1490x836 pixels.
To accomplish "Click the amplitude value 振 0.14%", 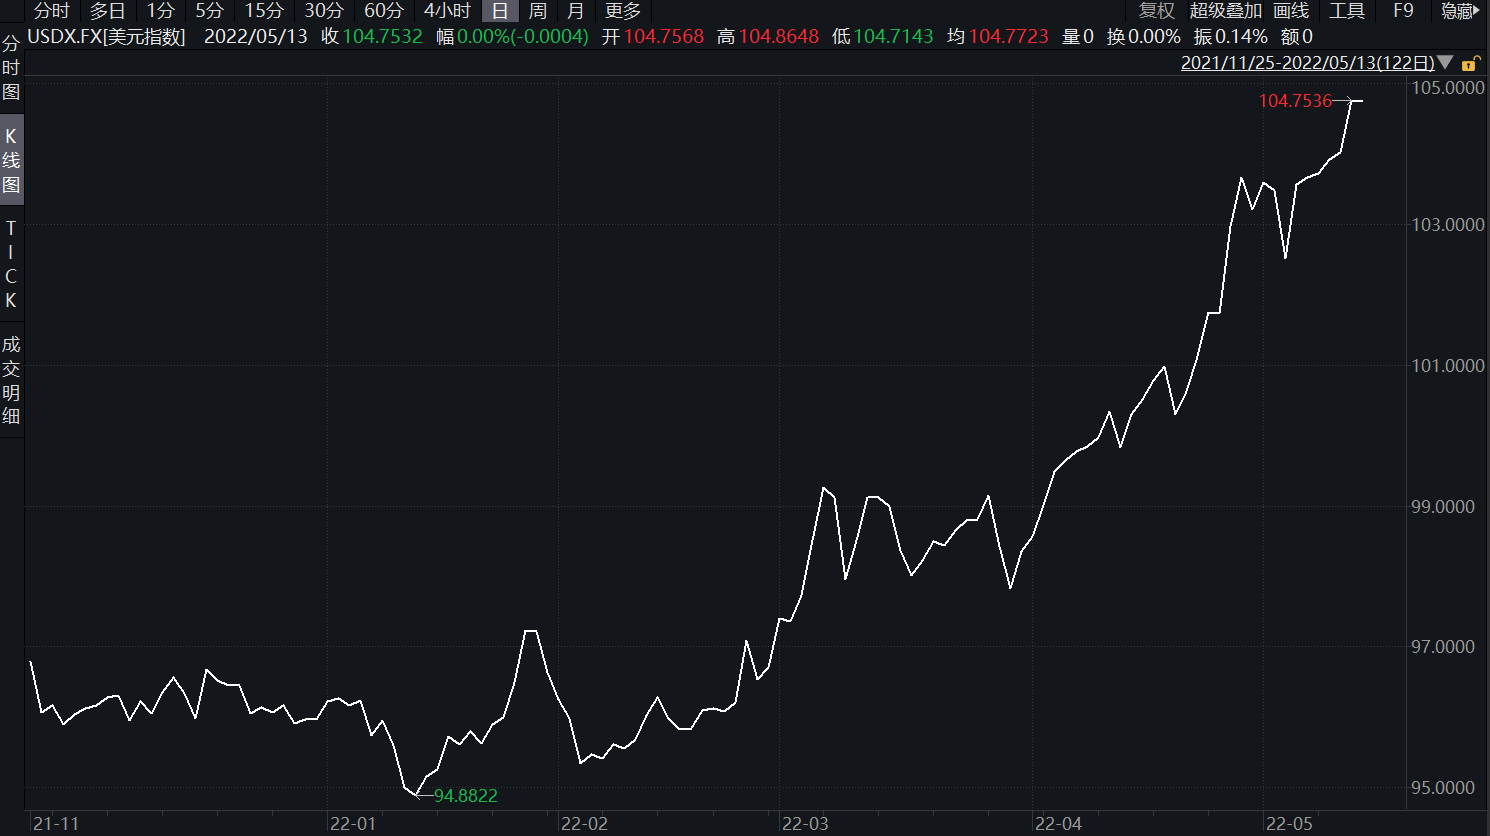I will pyautogui.click(x=1231, y=37).
